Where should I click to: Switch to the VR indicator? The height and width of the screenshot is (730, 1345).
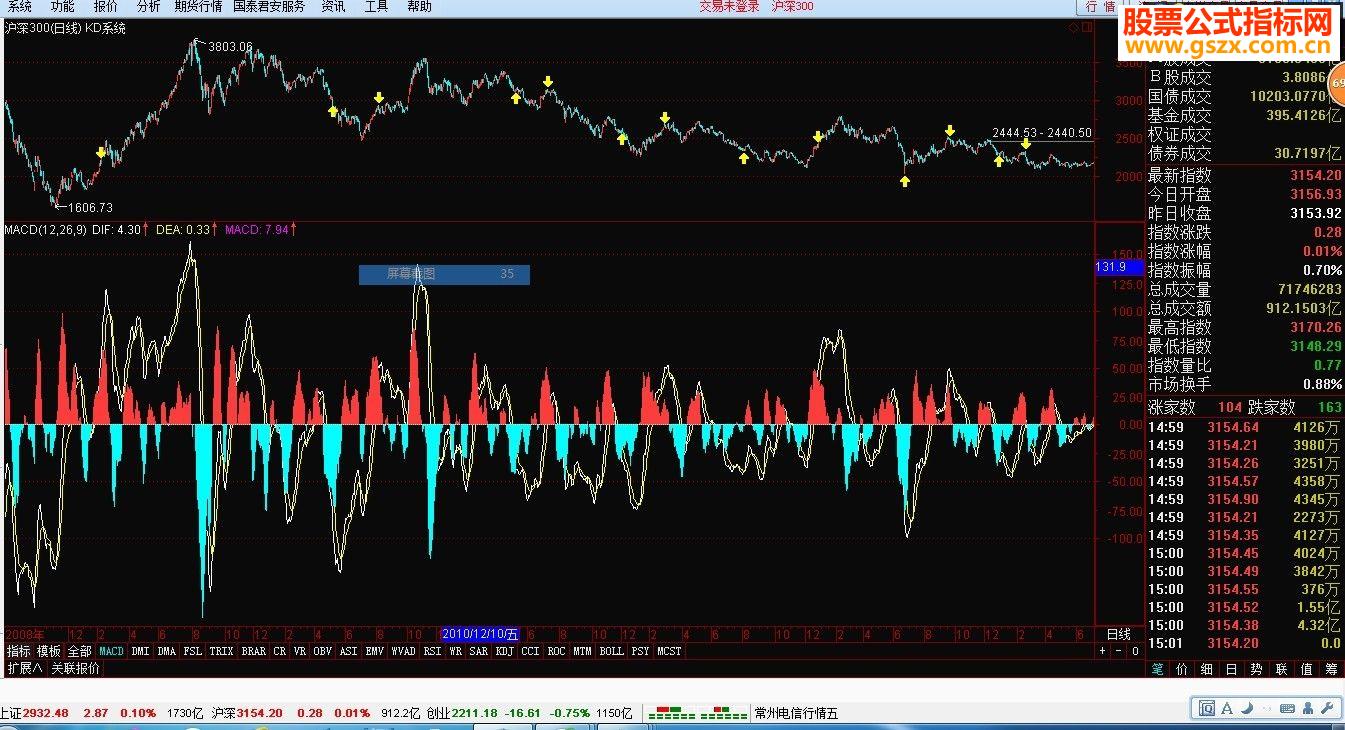[x=300, y=651]
